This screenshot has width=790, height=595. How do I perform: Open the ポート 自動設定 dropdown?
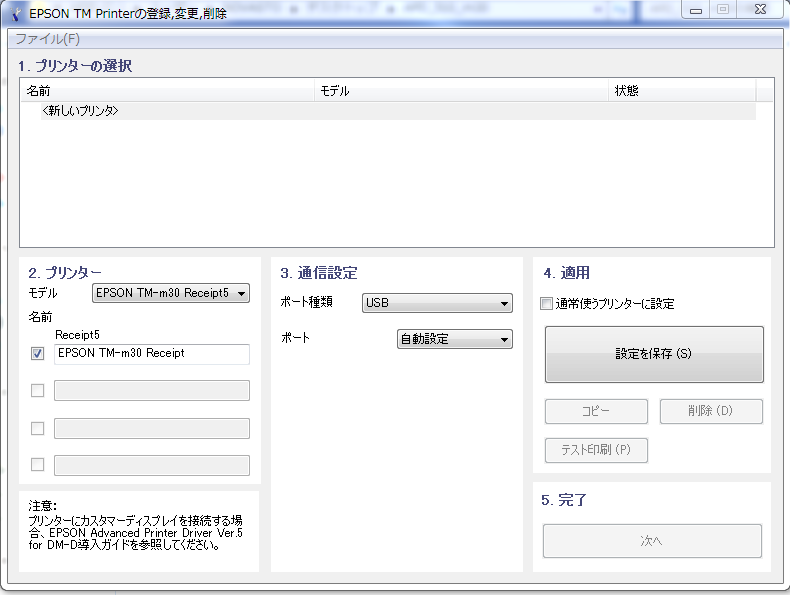[455, 339]
